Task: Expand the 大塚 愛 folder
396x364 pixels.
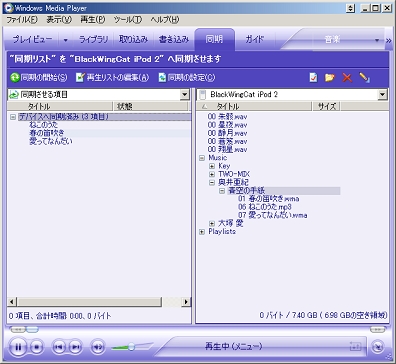Action: (212, 223)
